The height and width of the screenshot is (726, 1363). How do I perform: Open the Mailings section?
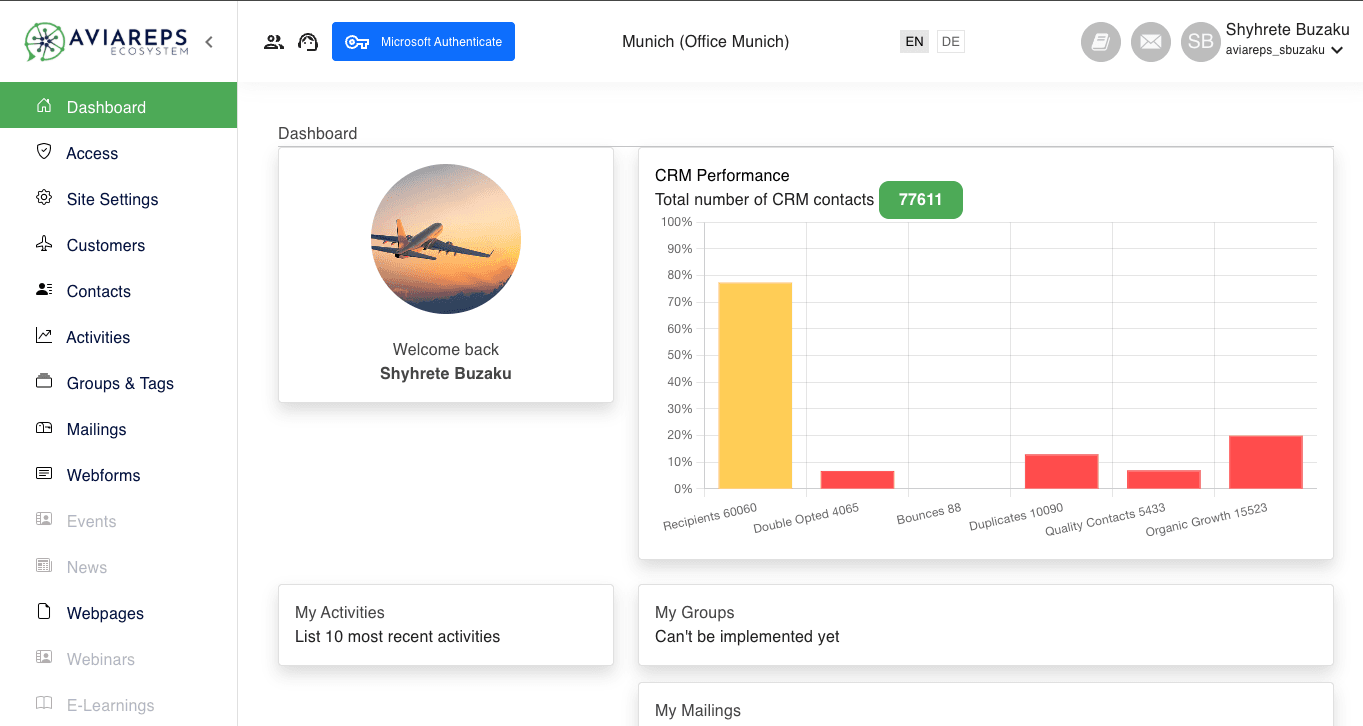click(97, 429)
